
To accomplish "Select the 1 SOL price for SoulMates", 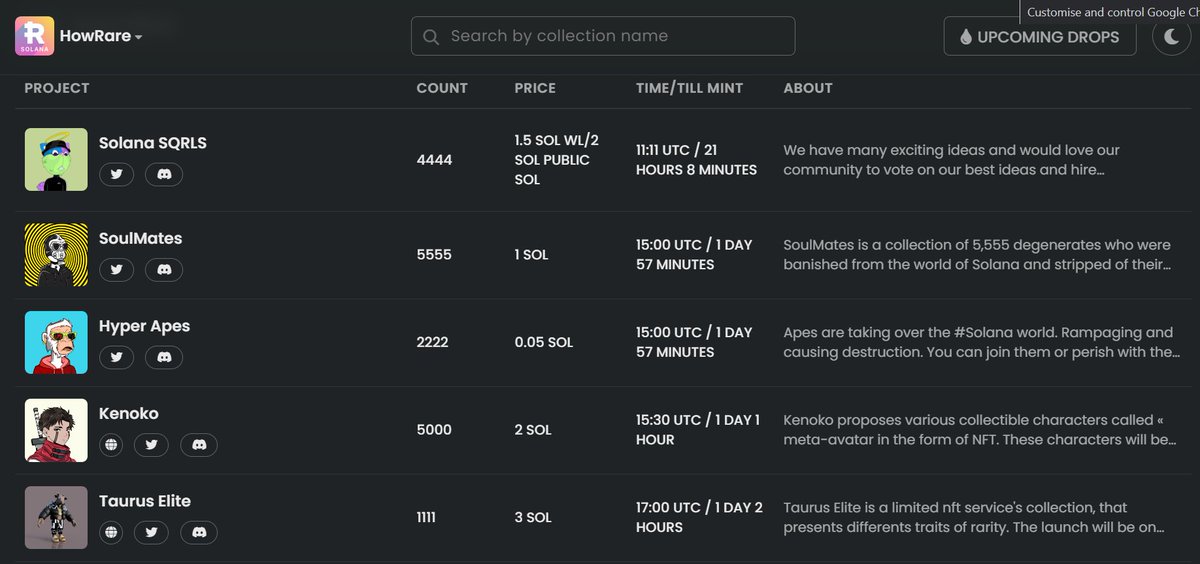I will click(x=531, y=255).
